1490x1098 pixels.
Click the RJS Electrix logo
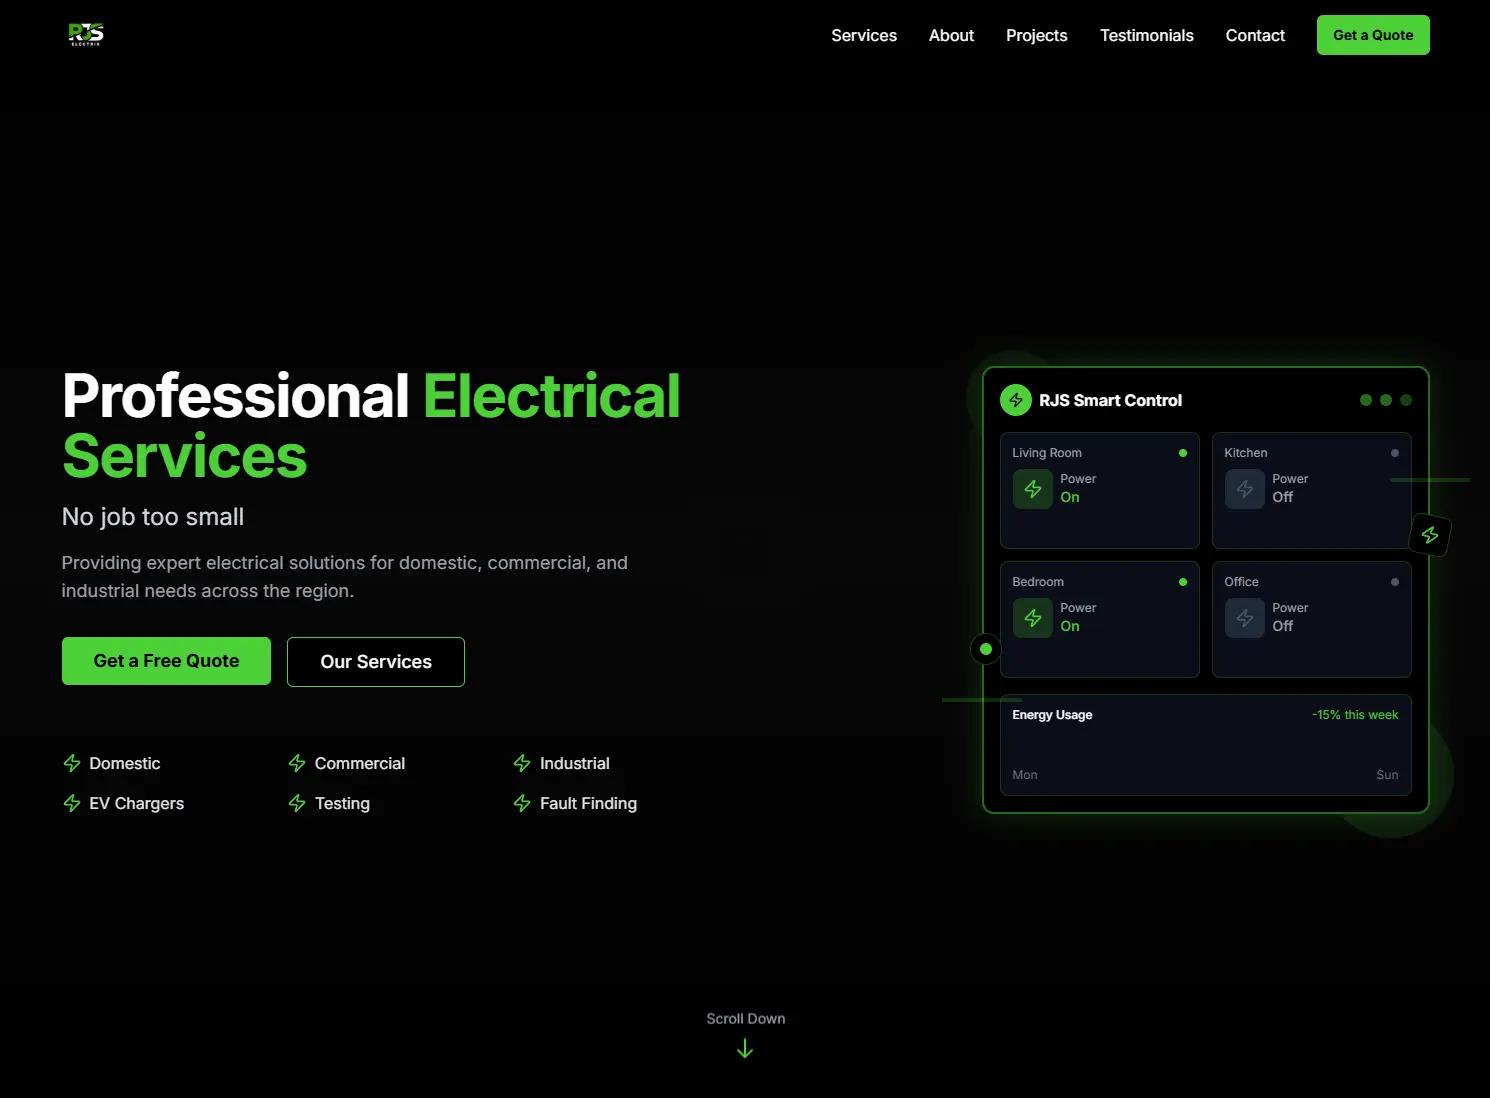[x=86, y=35]
